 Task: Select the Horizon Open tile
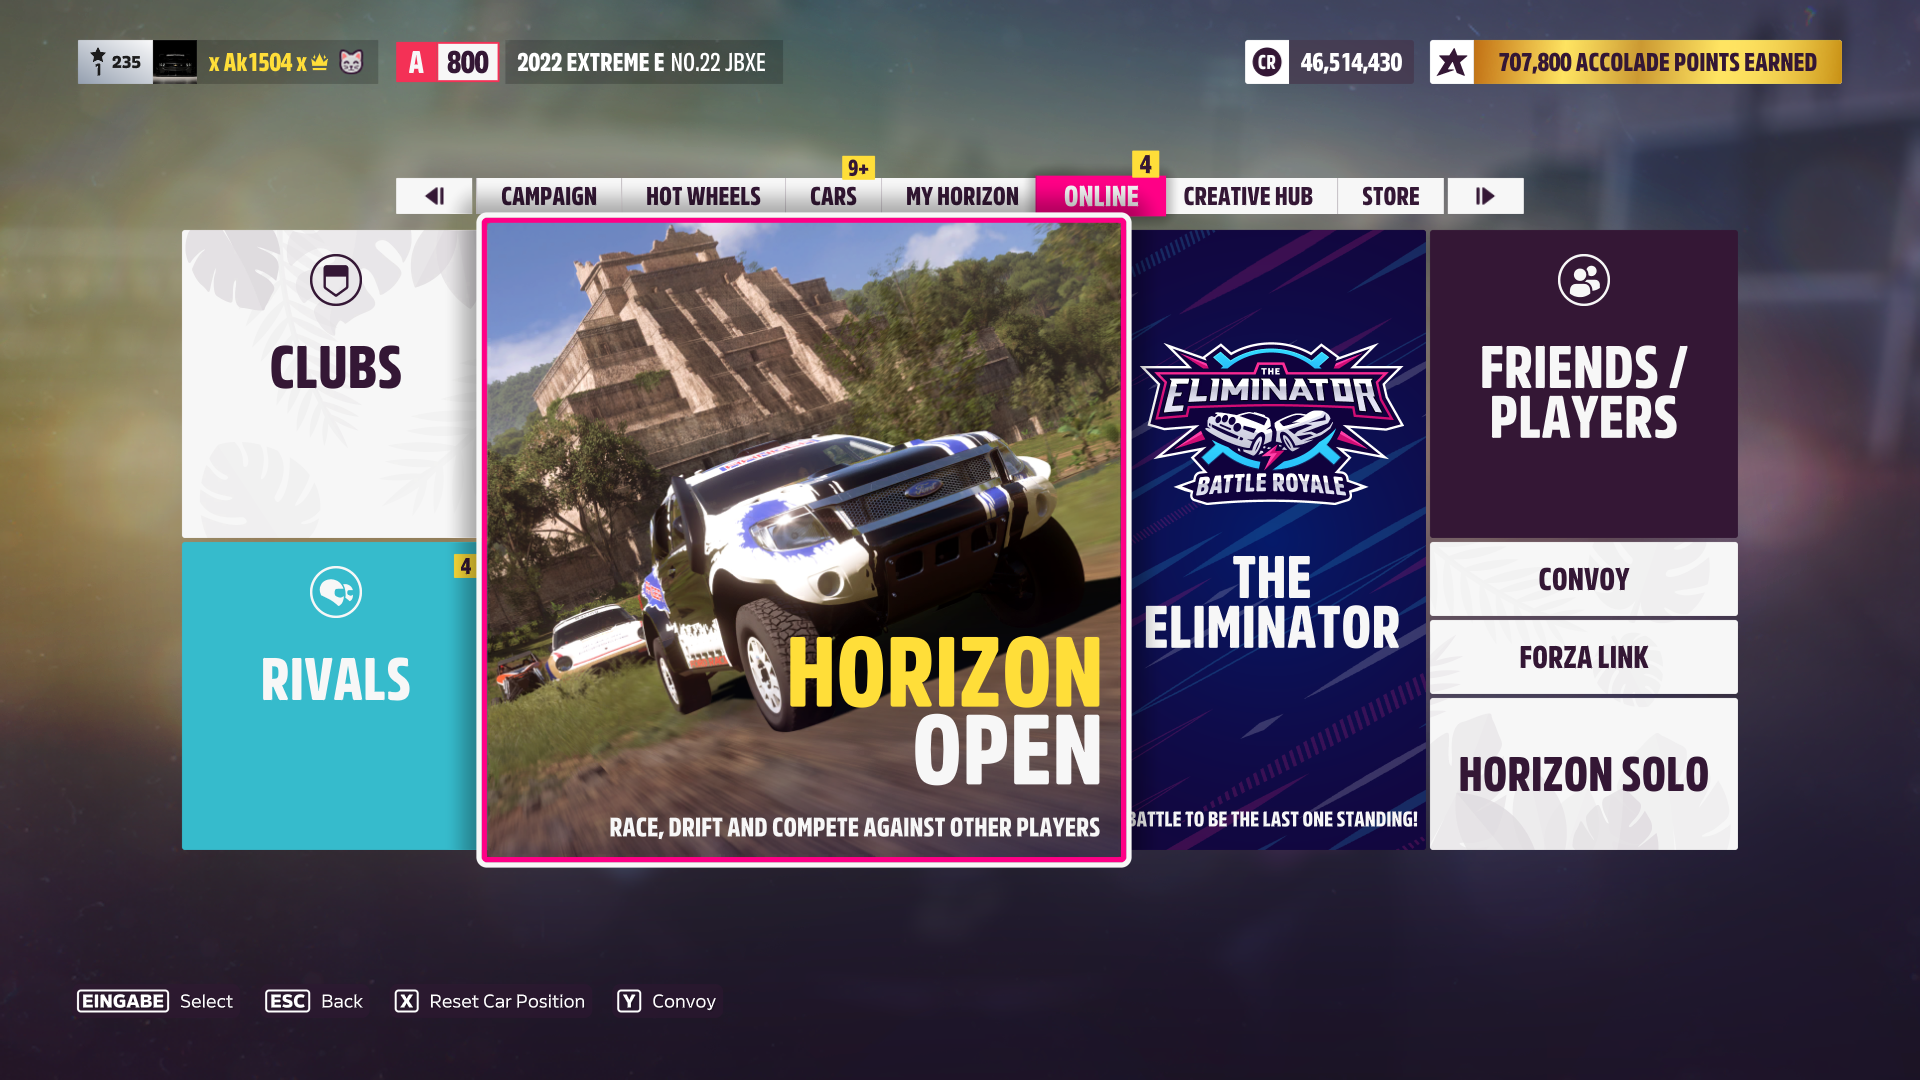point(804,540)
